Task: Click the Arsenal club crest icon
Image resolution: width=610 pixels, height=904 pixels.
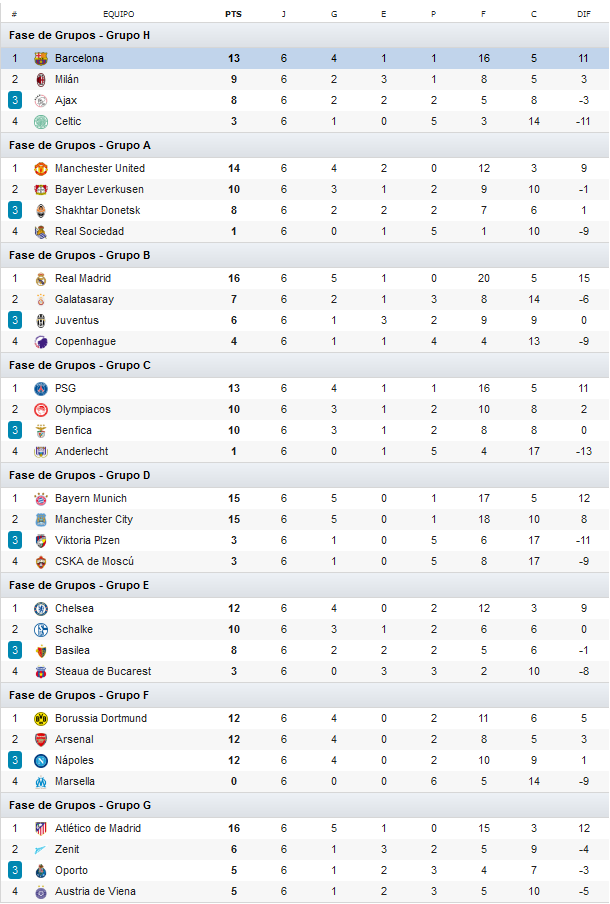Action: tap(41, 740)
